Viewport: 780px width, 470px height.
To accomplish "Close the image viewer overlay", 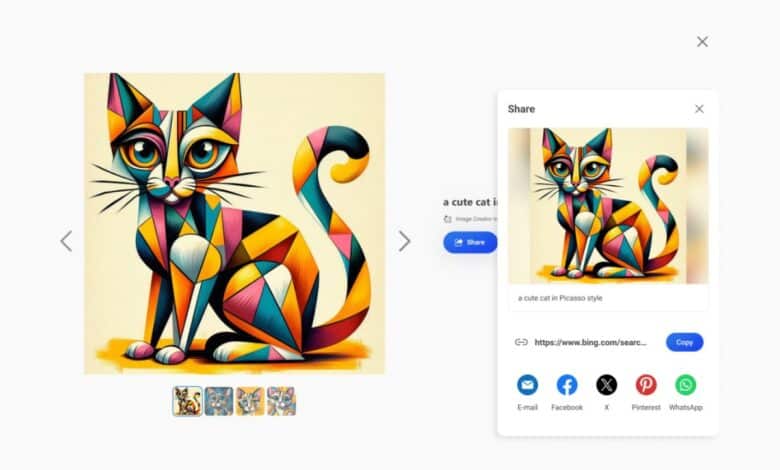I will click(702, 42).
